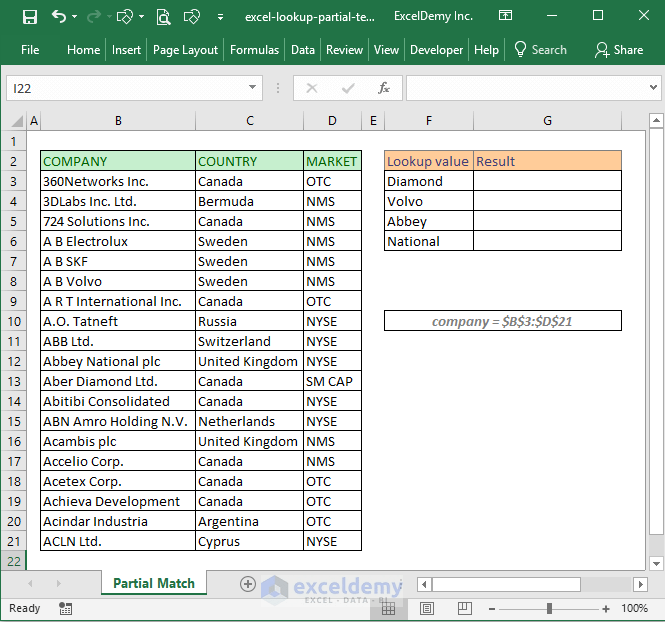Open the Developer ribbon tab
Screen dimensions: 665x622
pos(436,50)
